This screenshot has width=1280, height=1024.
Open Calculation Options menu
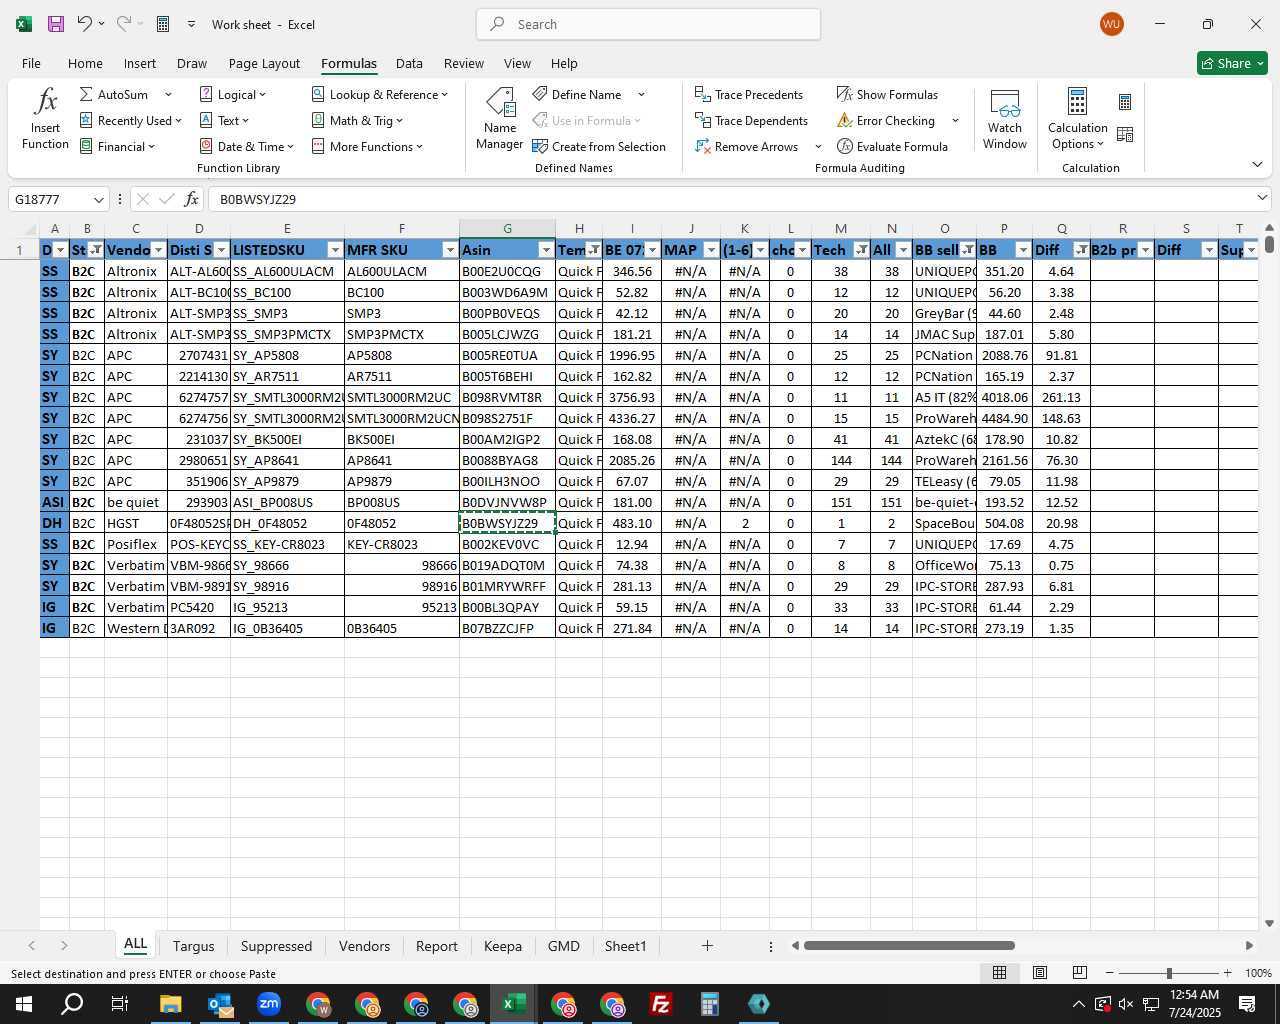(1077, 119)
